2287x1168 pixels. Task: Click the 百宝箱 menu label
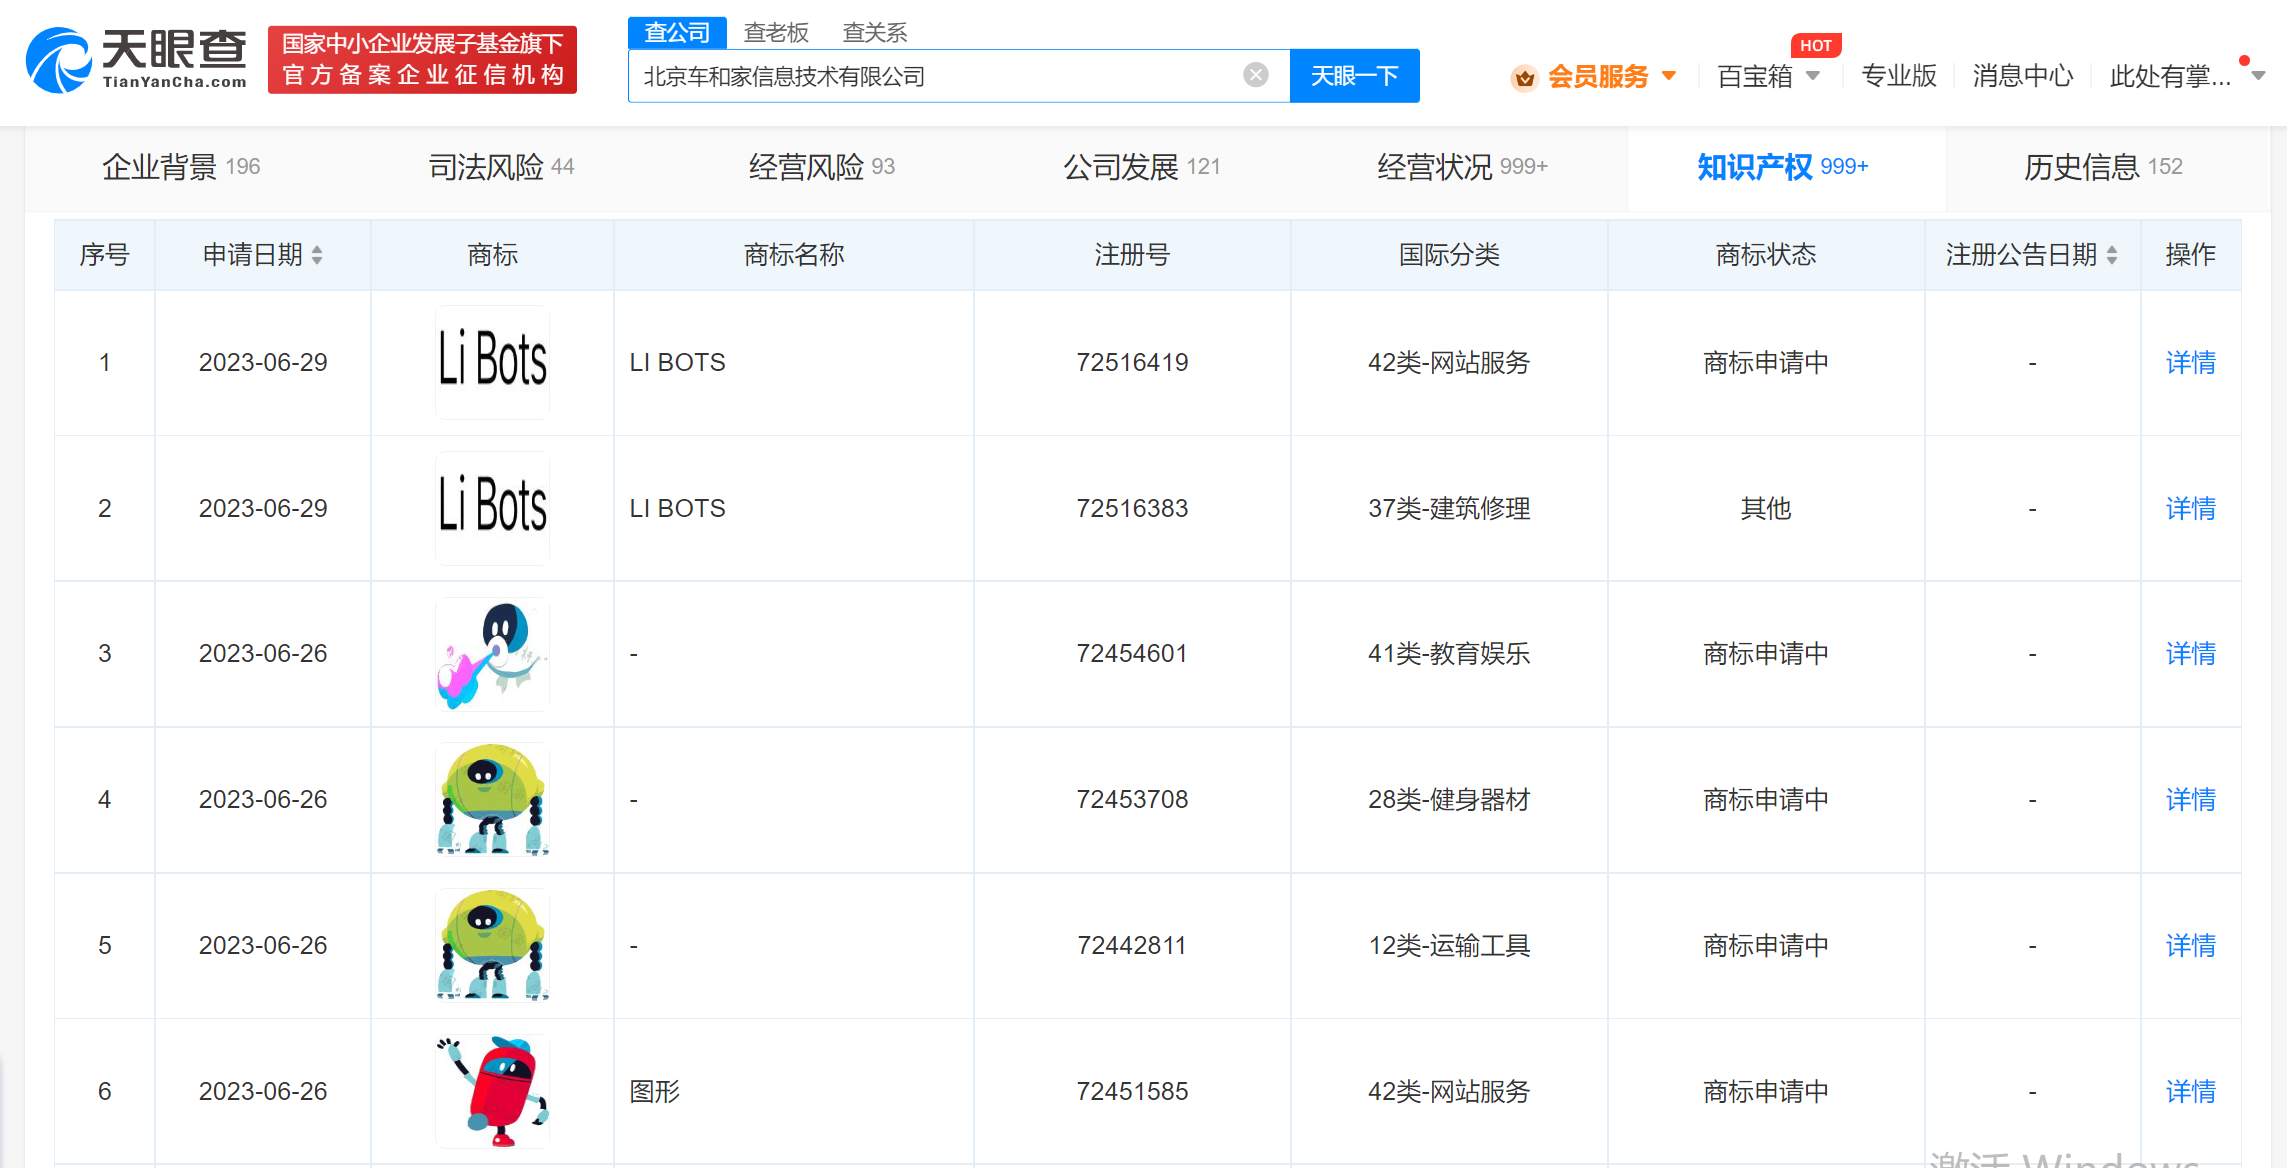click(x=1755, y=76)
